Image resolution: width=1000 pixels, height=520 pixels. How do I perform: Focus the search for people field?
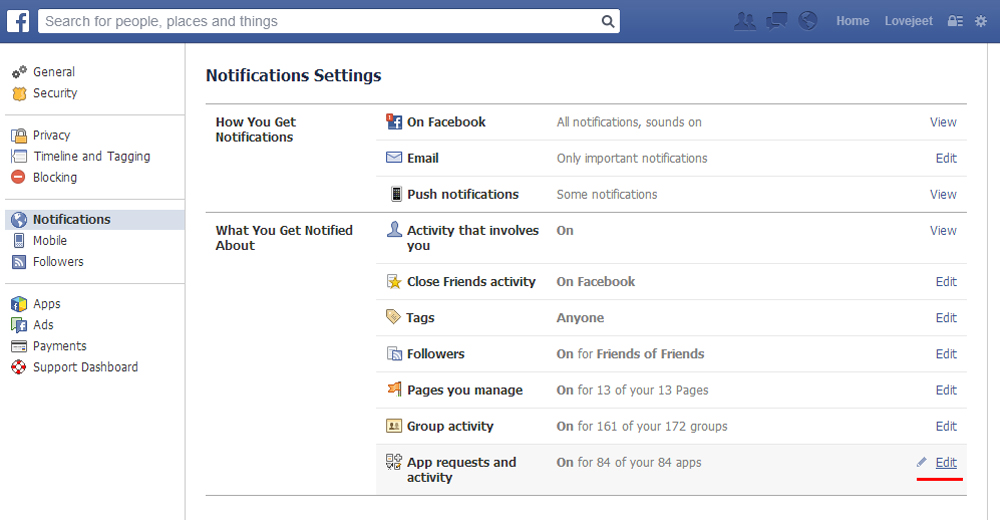click(329, 21)
